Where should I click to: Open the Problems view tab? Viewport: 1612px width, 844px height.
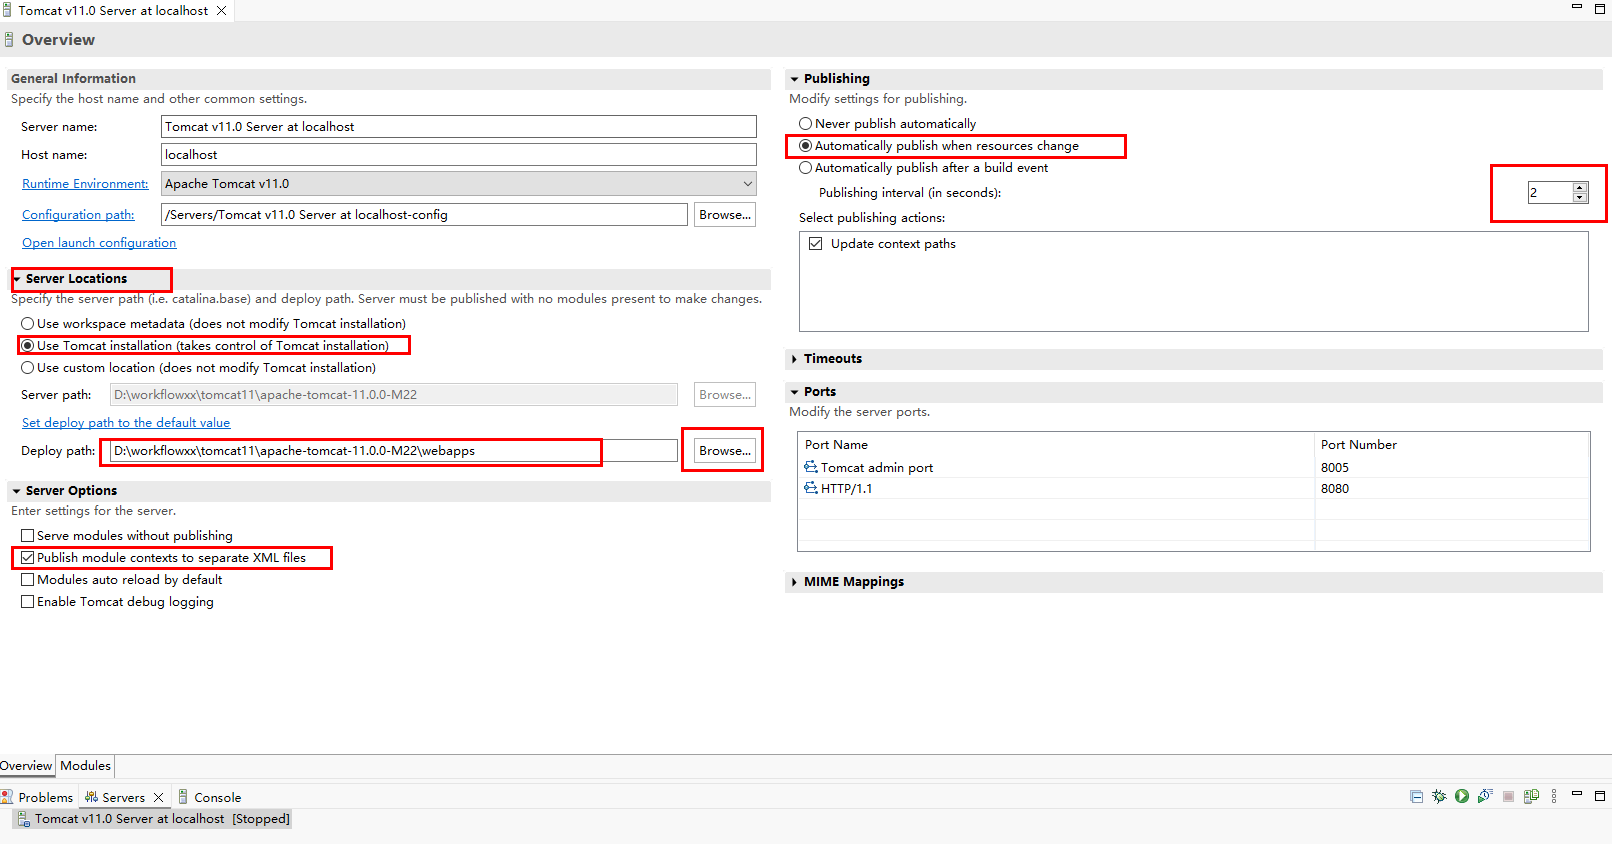click(x=38, y=797)
